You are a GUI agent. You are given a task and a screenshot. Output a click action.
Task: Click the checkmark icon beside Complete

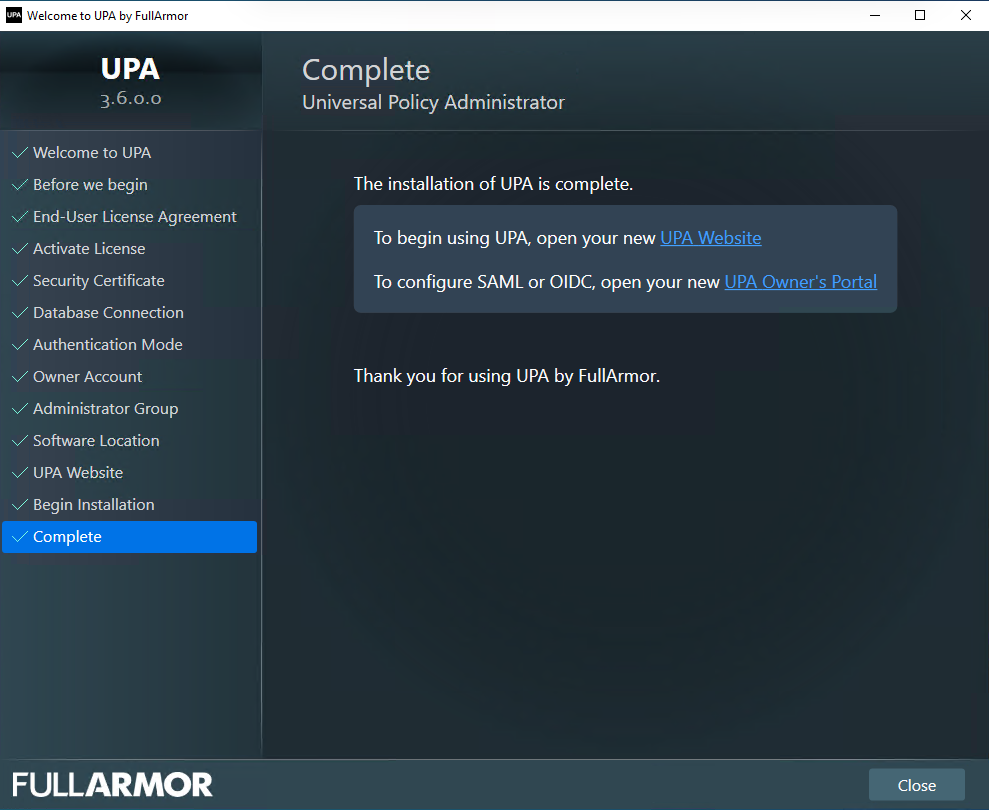[x=18, y=537]
